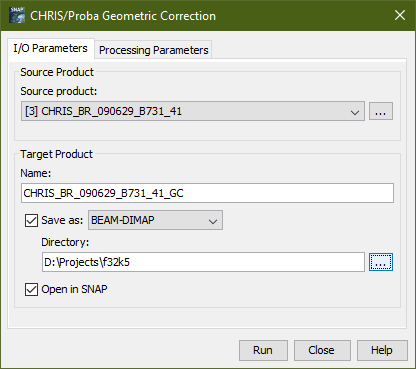
Task: Close the dialog with the X button
Action: (x=400, y=15)
